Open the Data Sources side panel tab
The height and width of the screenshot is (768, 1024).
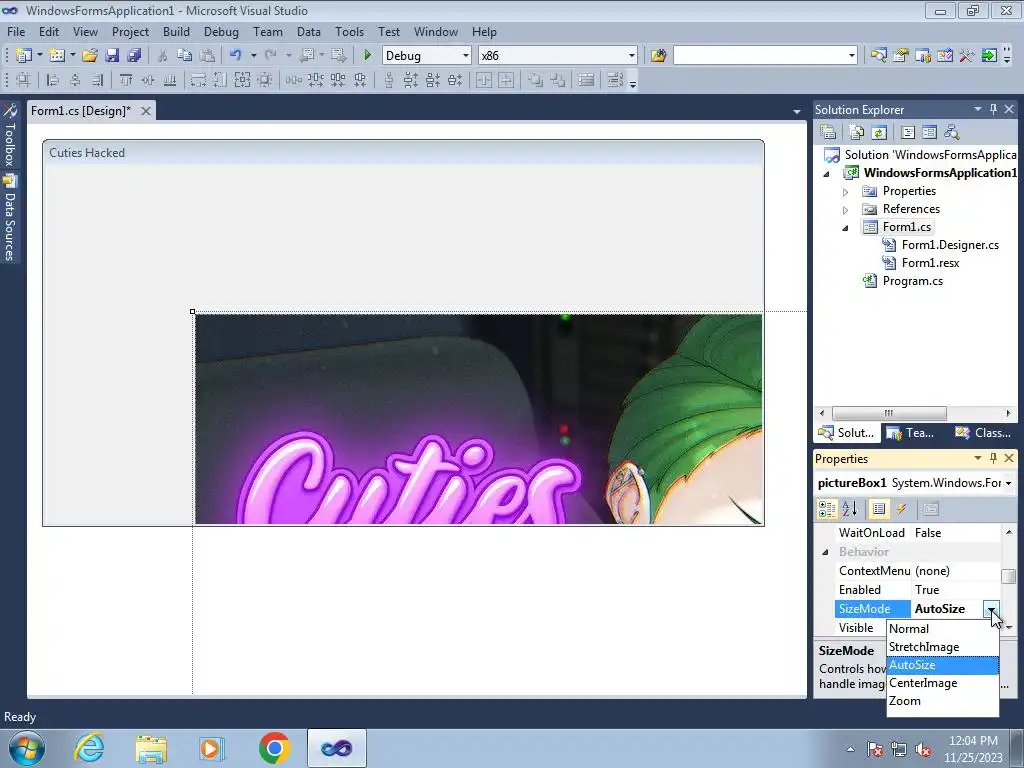tap(10, 218)
